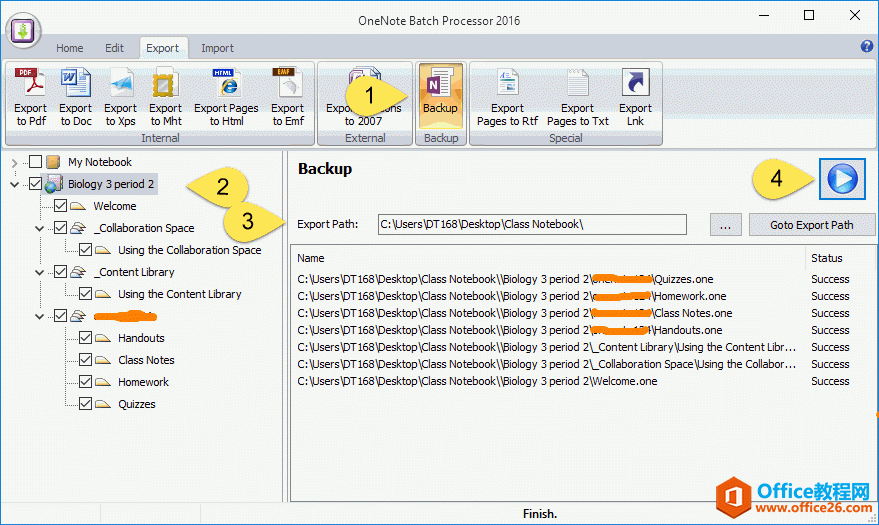Viewport: 879px width, 525px height.
Task: Click the Goto Export Path button
Action: pyautogui.click(x=811, y=225)
